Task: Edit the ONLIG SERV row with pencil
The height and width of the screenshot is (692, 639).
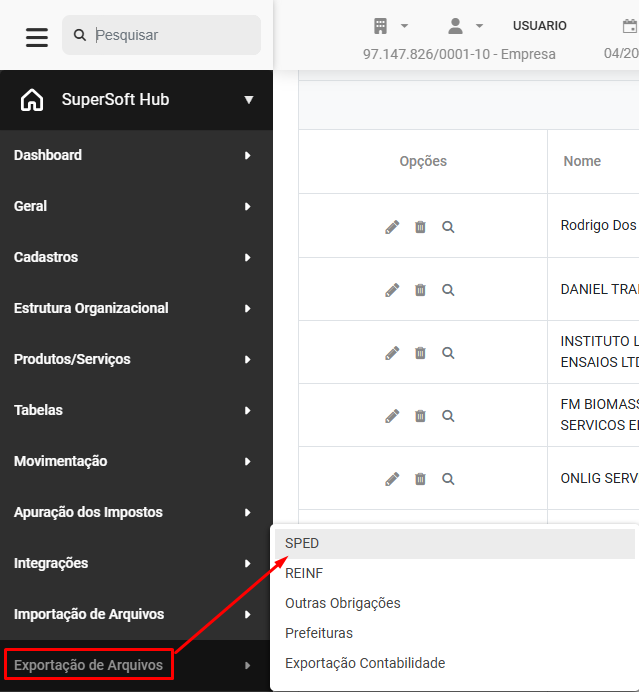Action: click(392, 479)
